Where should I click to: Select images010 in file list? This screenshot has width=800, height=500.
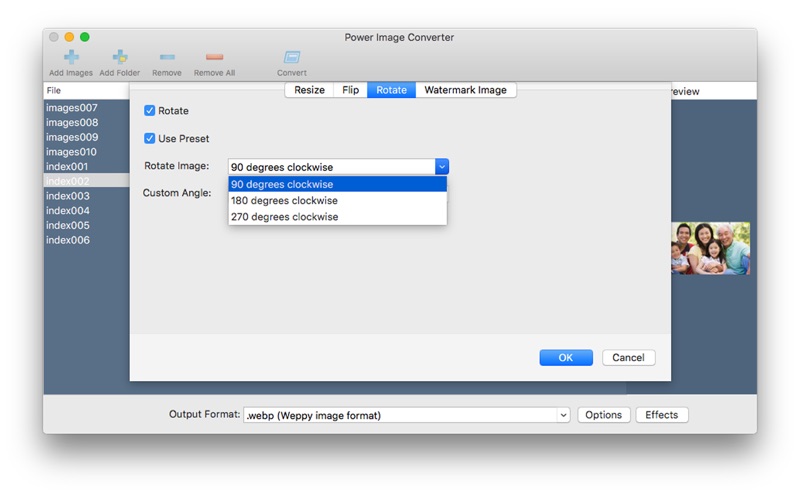[86, 152]
